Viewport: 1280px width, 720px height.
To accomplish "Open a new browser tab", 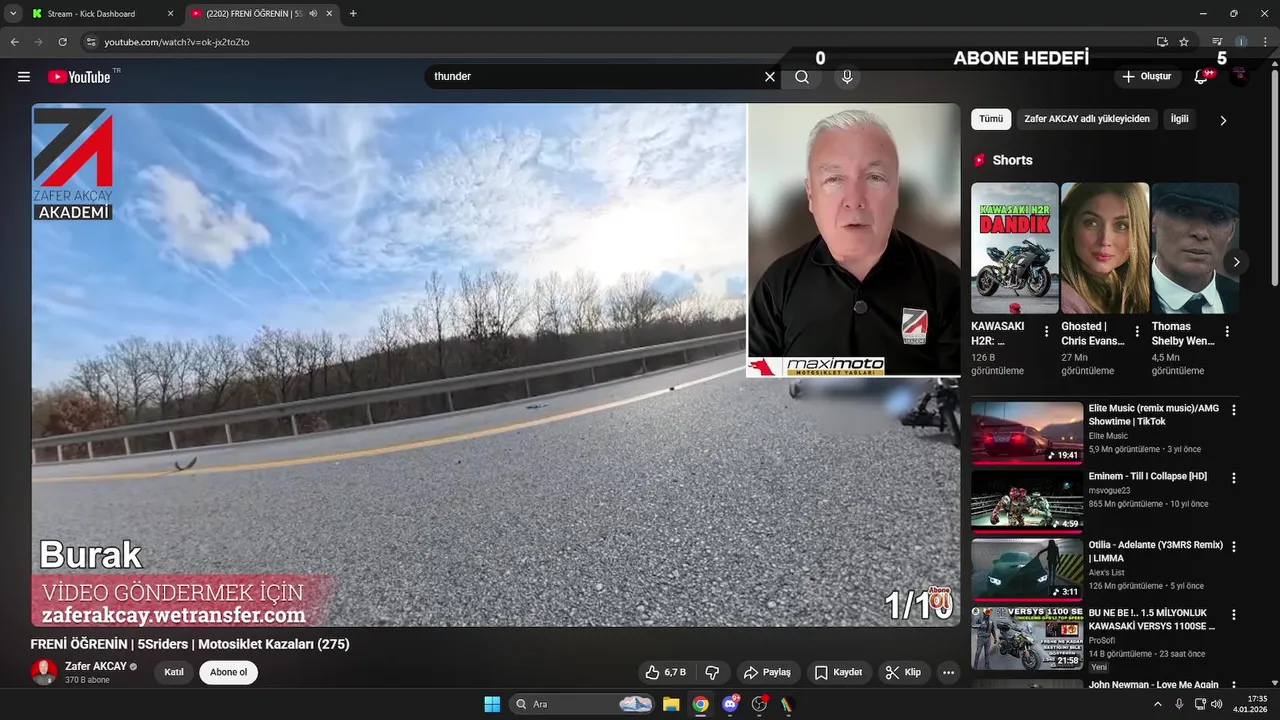I will [x=353, y=14].
